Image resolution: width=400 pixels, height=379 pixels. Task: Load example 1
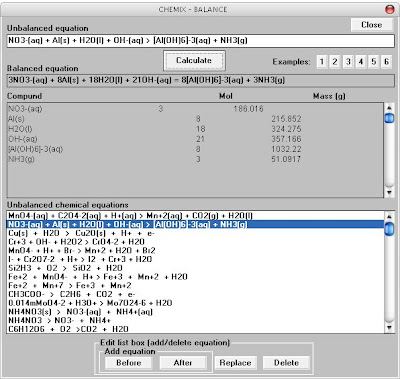coord(322,62)
